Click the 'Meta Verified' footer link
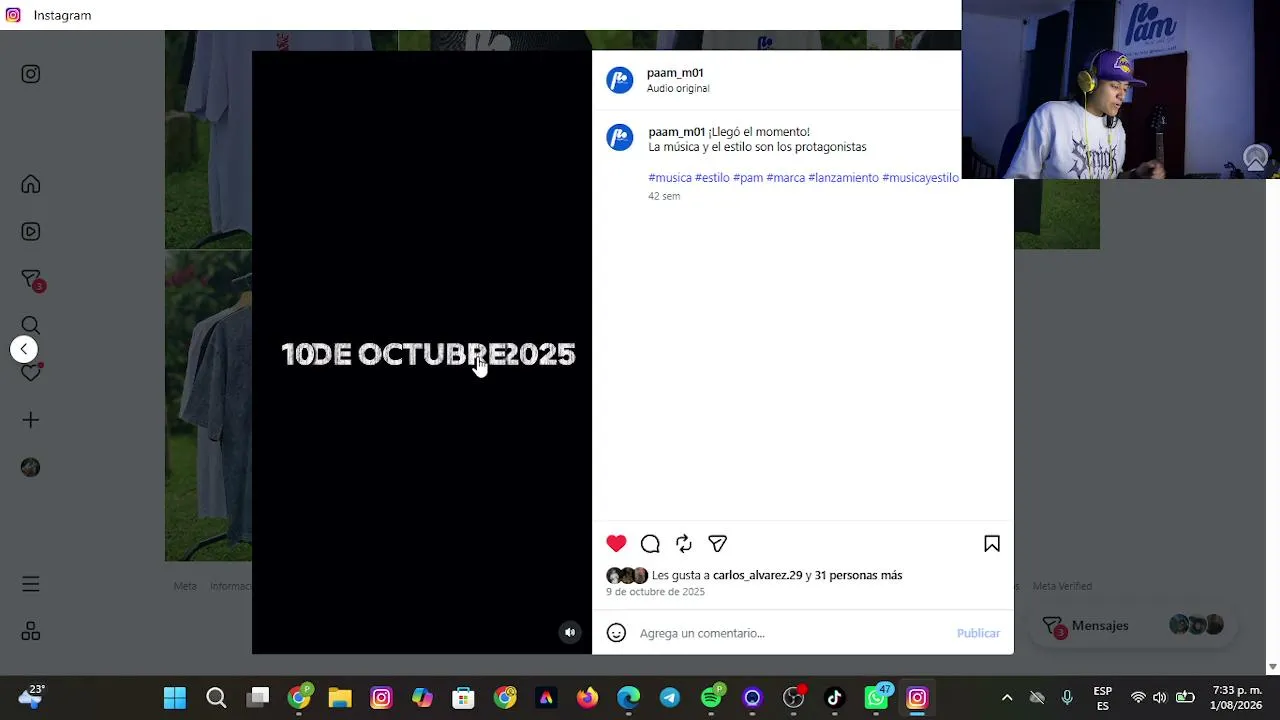 1062,586
